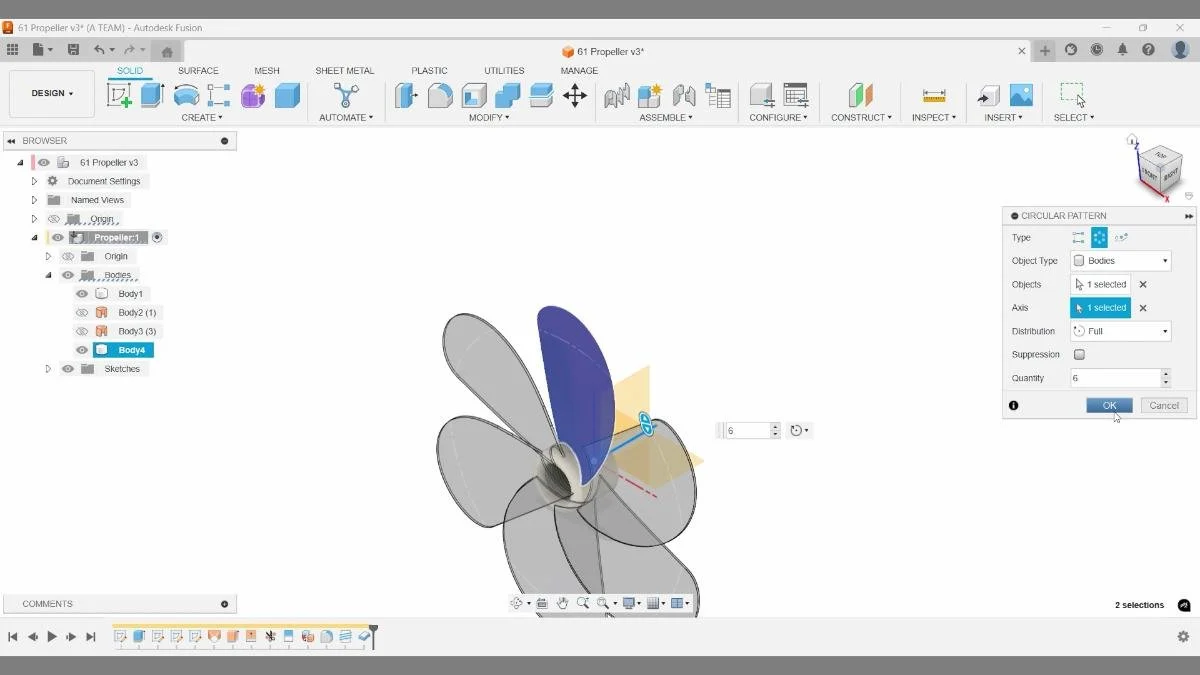Select the Create Sketch tool
The height and width of the screenshot is (675, 1200).
click(x=122, y=94)
